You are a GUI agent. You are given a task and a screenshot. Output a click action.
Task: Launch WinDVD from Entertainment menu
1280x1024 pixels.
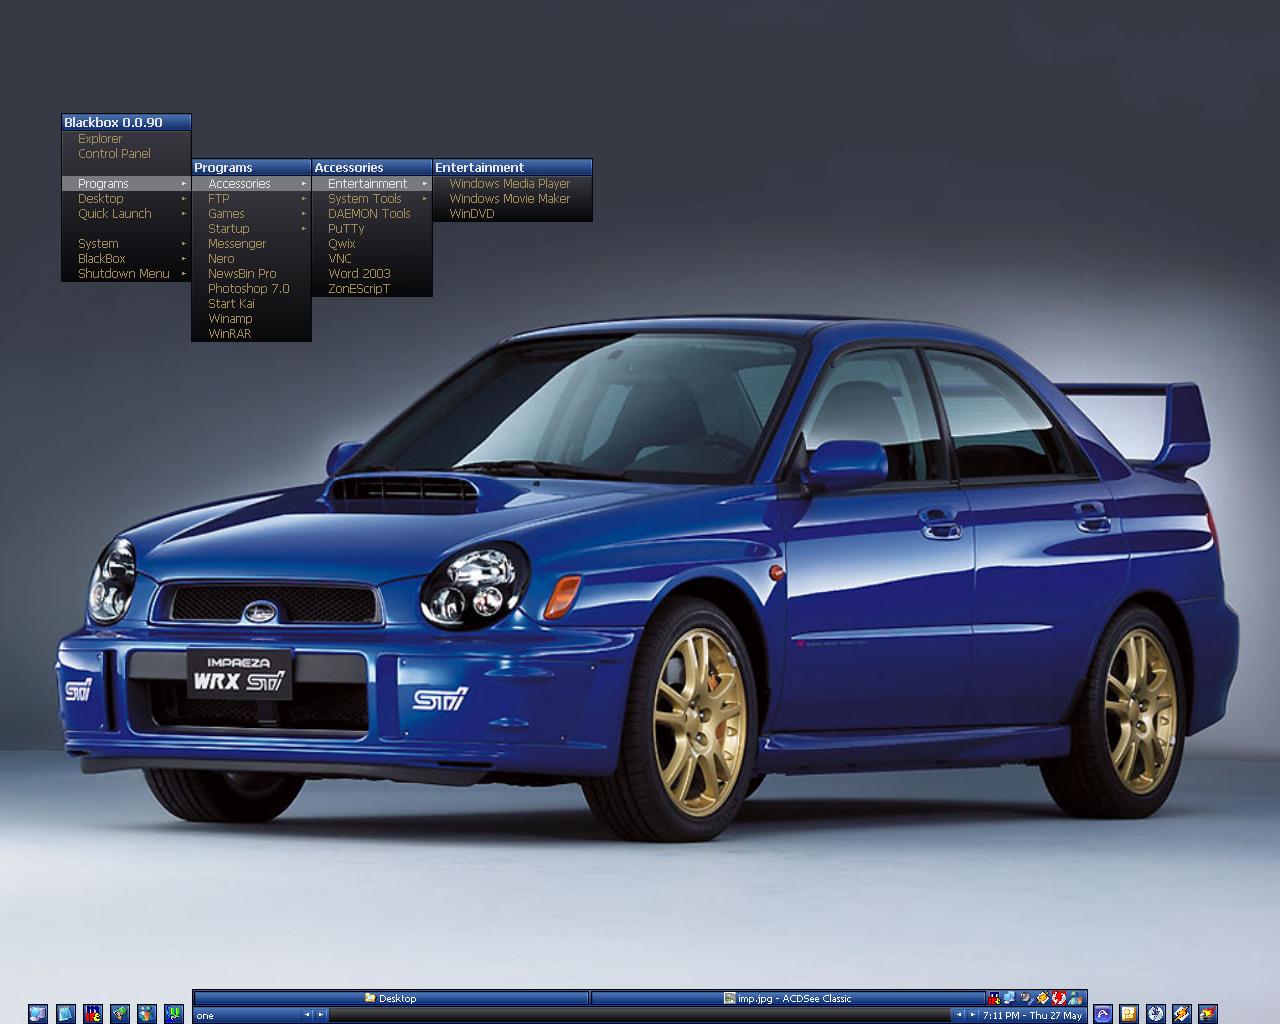pos(512,214)
